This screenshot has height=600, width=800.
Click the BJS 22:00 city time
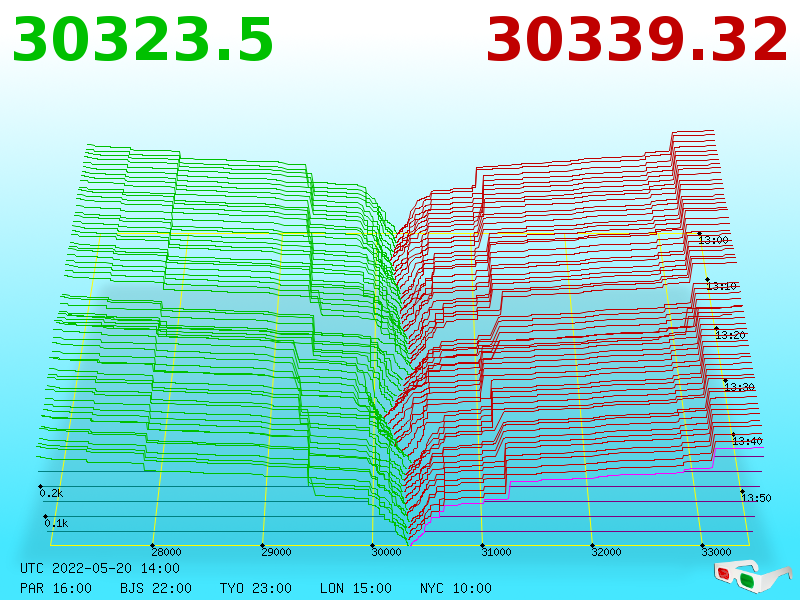coord(156,588)
